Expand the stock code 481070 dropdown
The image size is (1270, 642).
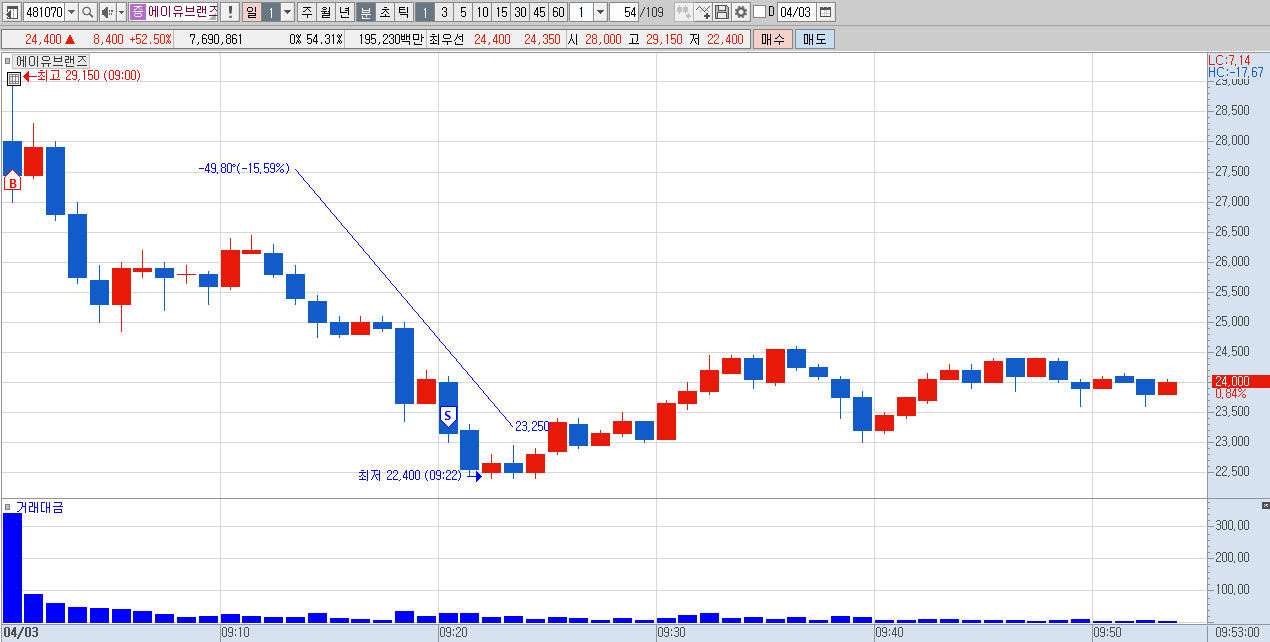pyautogui.click(x=71, y=12)
